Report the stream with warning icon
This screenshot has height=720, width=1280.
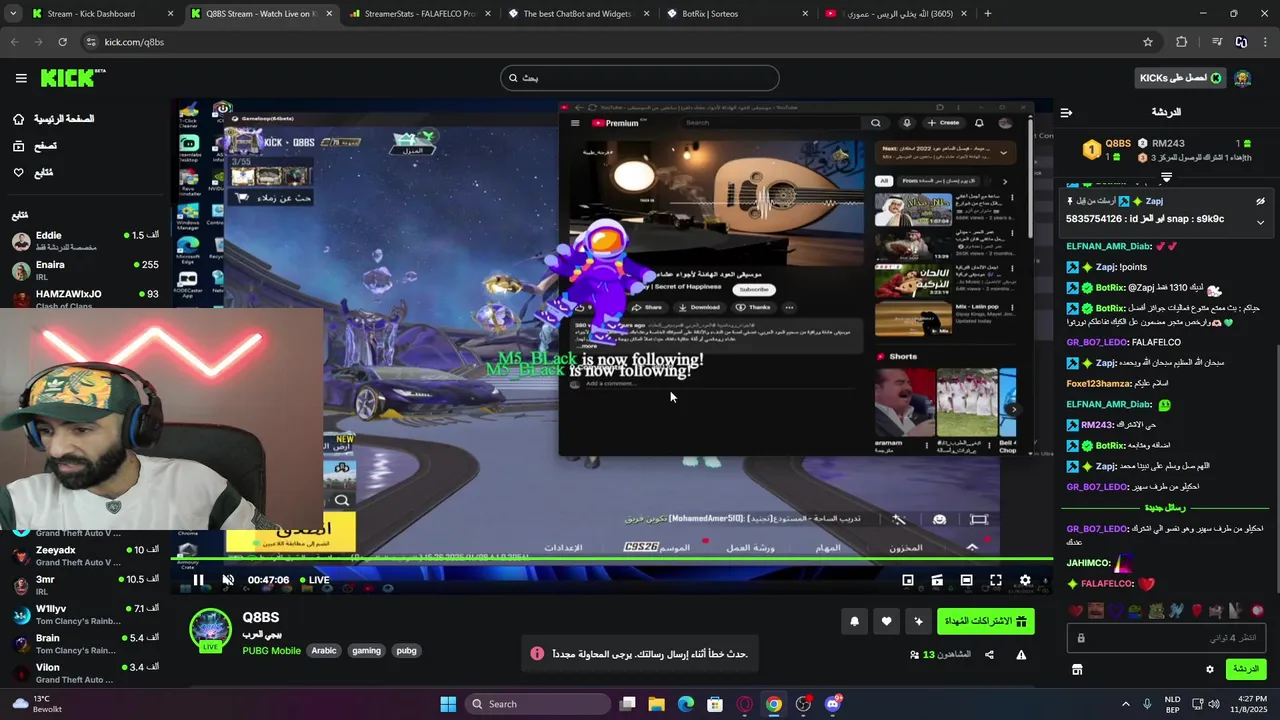[1021, 655]
